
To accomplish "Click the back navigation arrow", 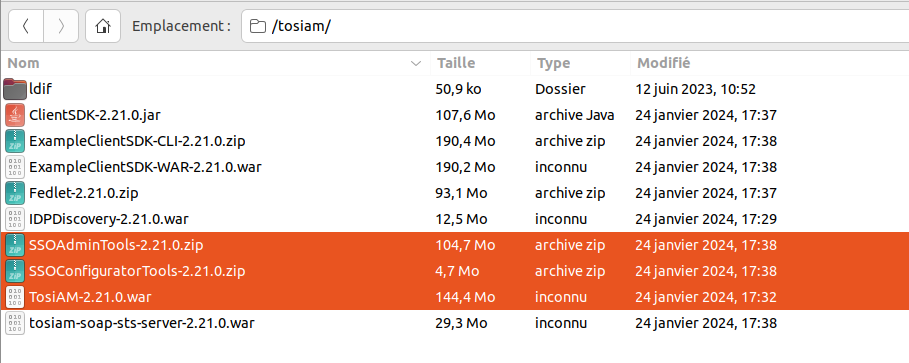I will pyautogui.click(x=26, y=26).
